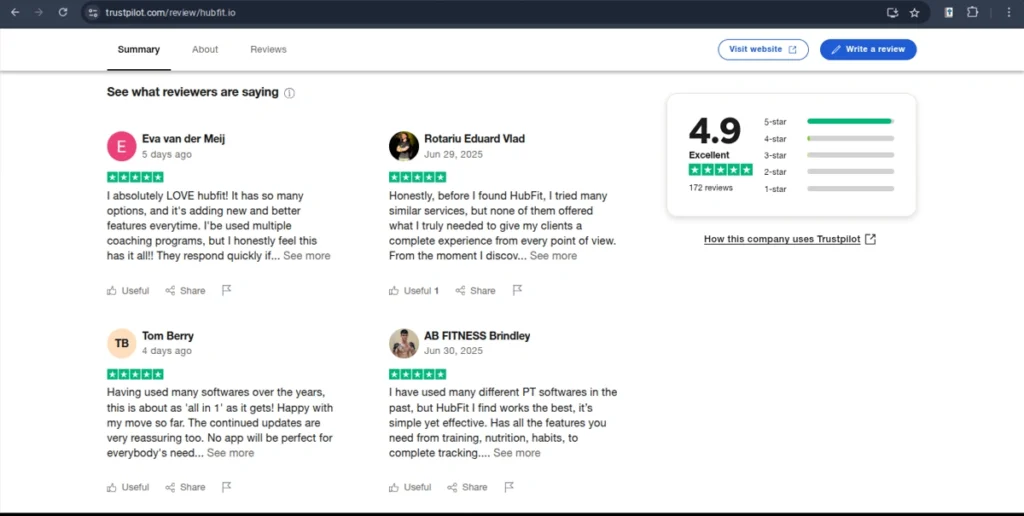Click the Write a review button

click(868, 50)
